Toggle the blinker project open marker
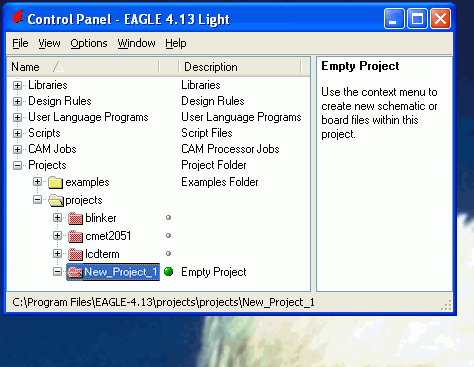This screenshot has height=367, width=474. [168, 218]
